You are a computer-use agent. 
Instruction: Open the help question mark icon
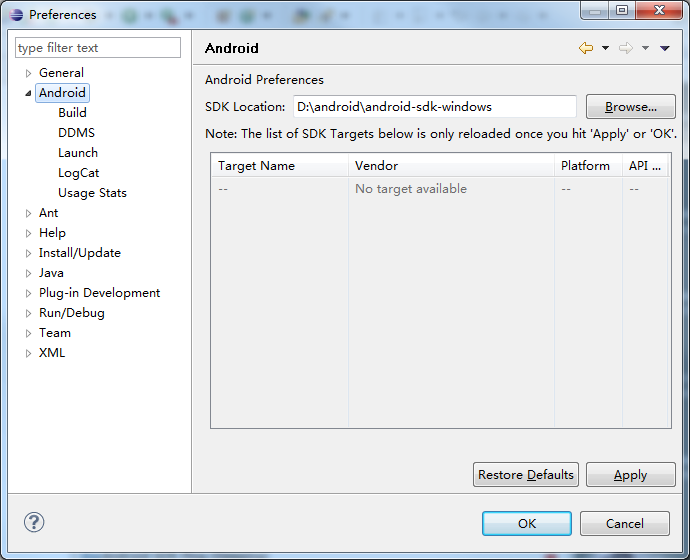pyautogui.click(x=34, y=522)
